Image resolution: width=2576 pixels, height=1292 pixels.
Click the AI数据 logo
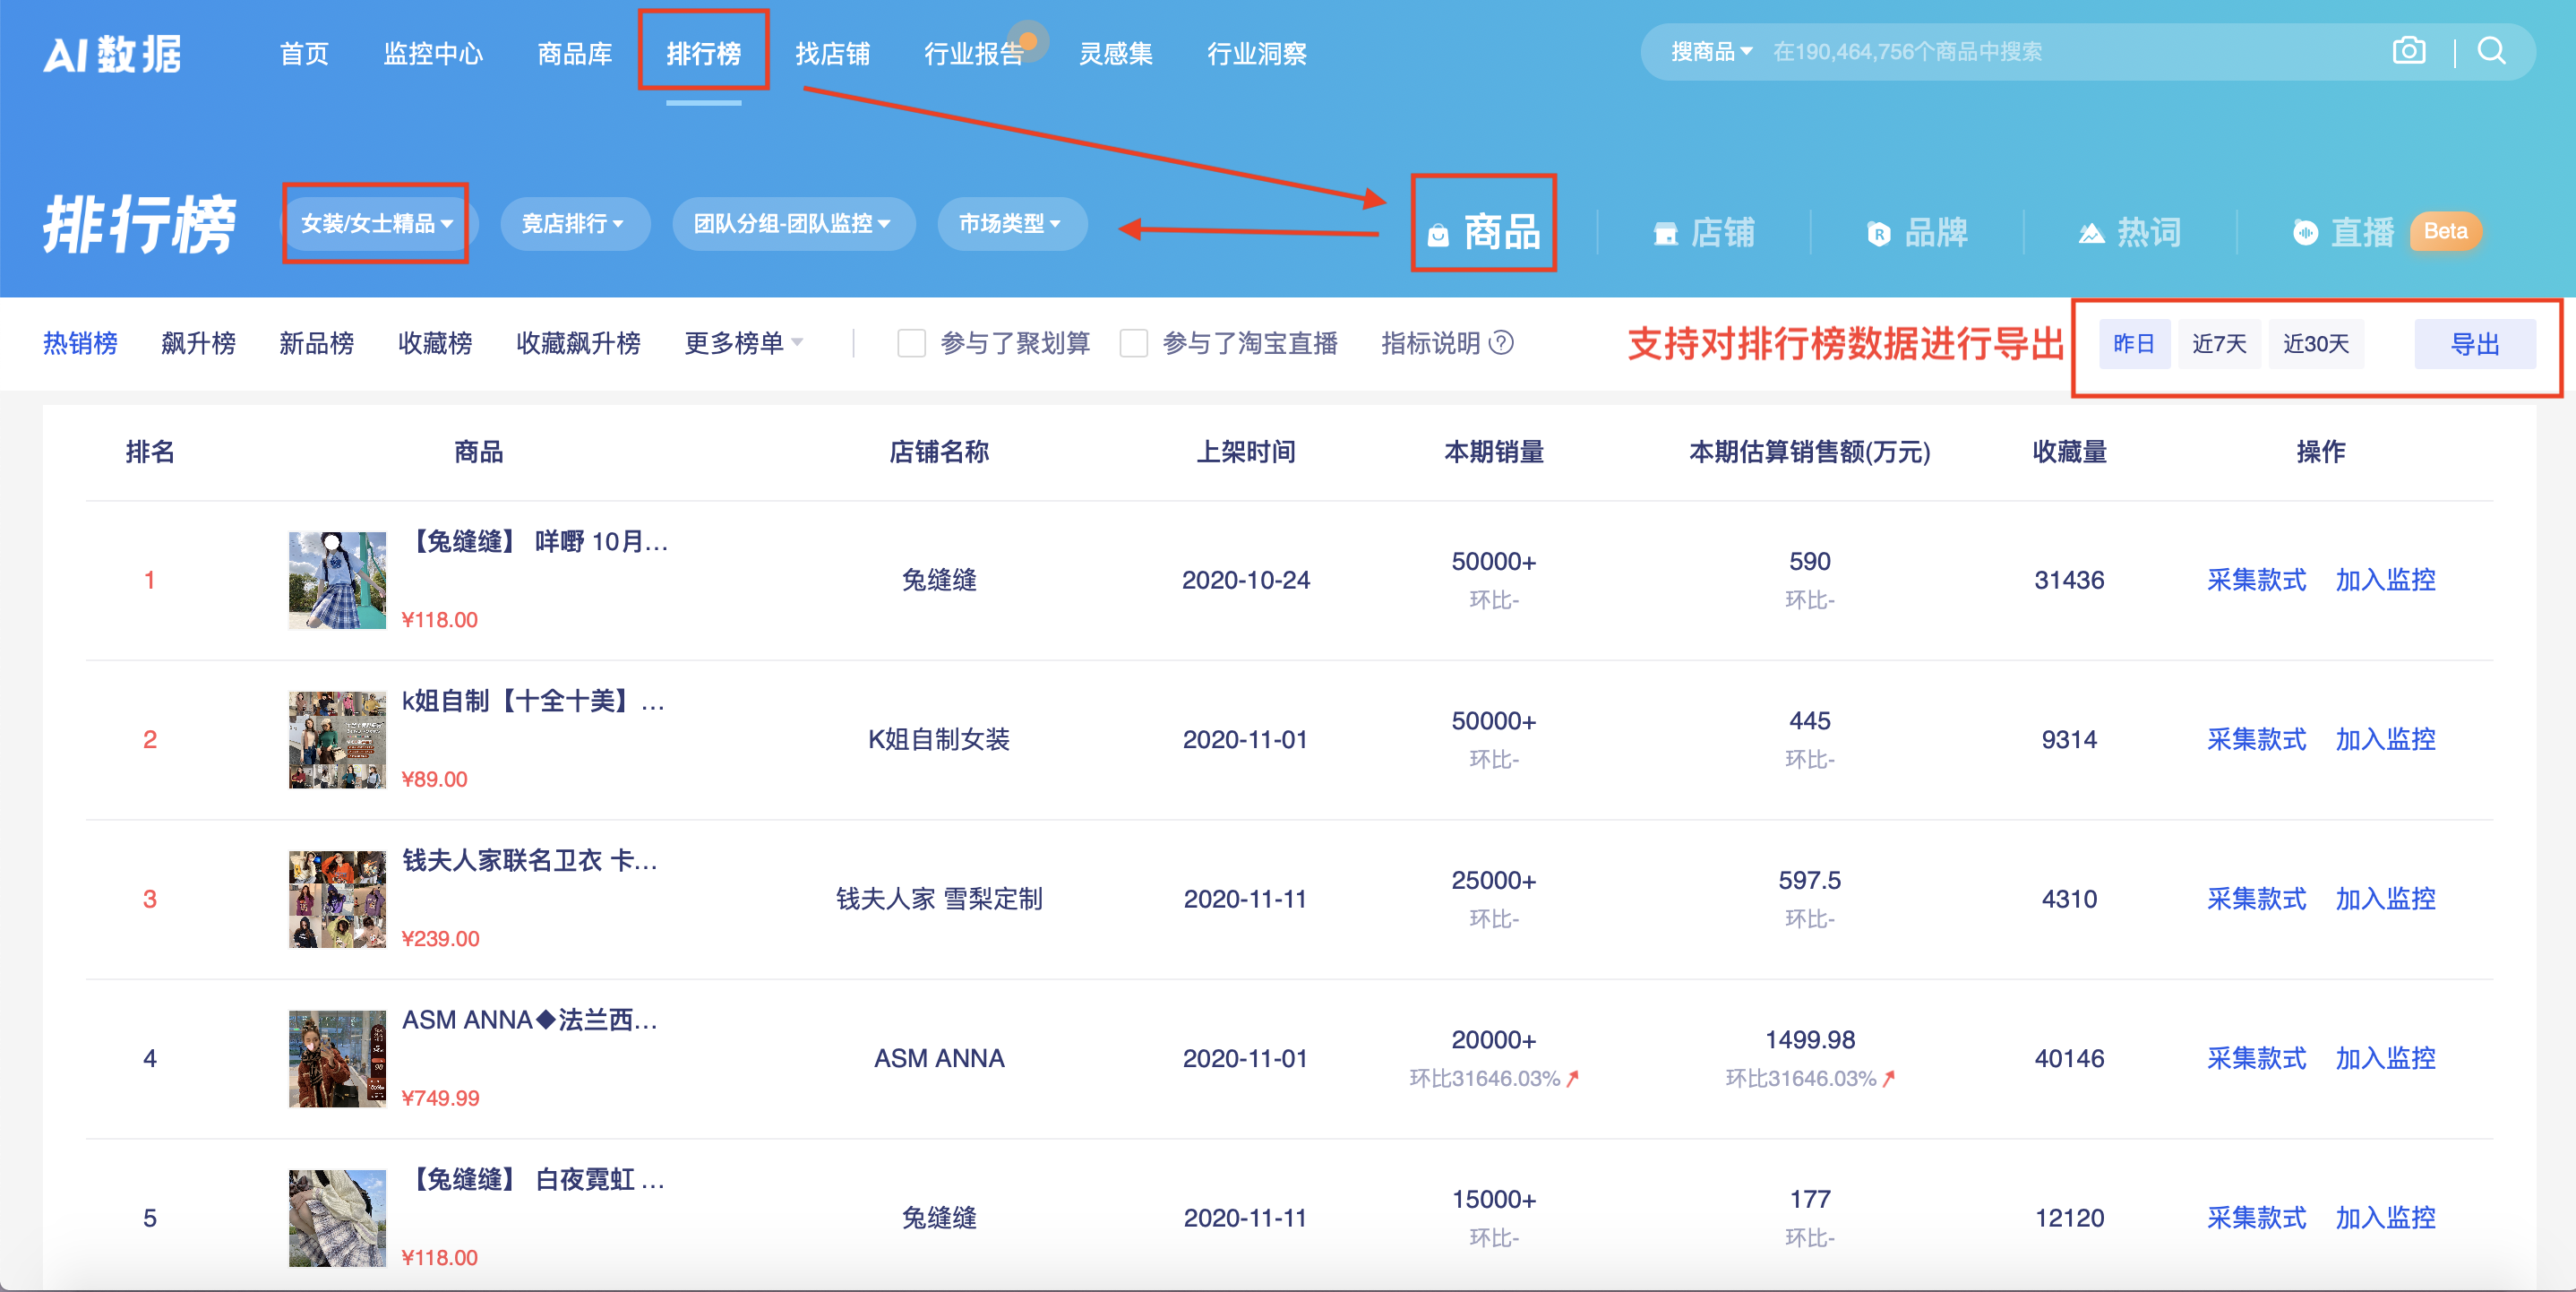click(112, 54)
